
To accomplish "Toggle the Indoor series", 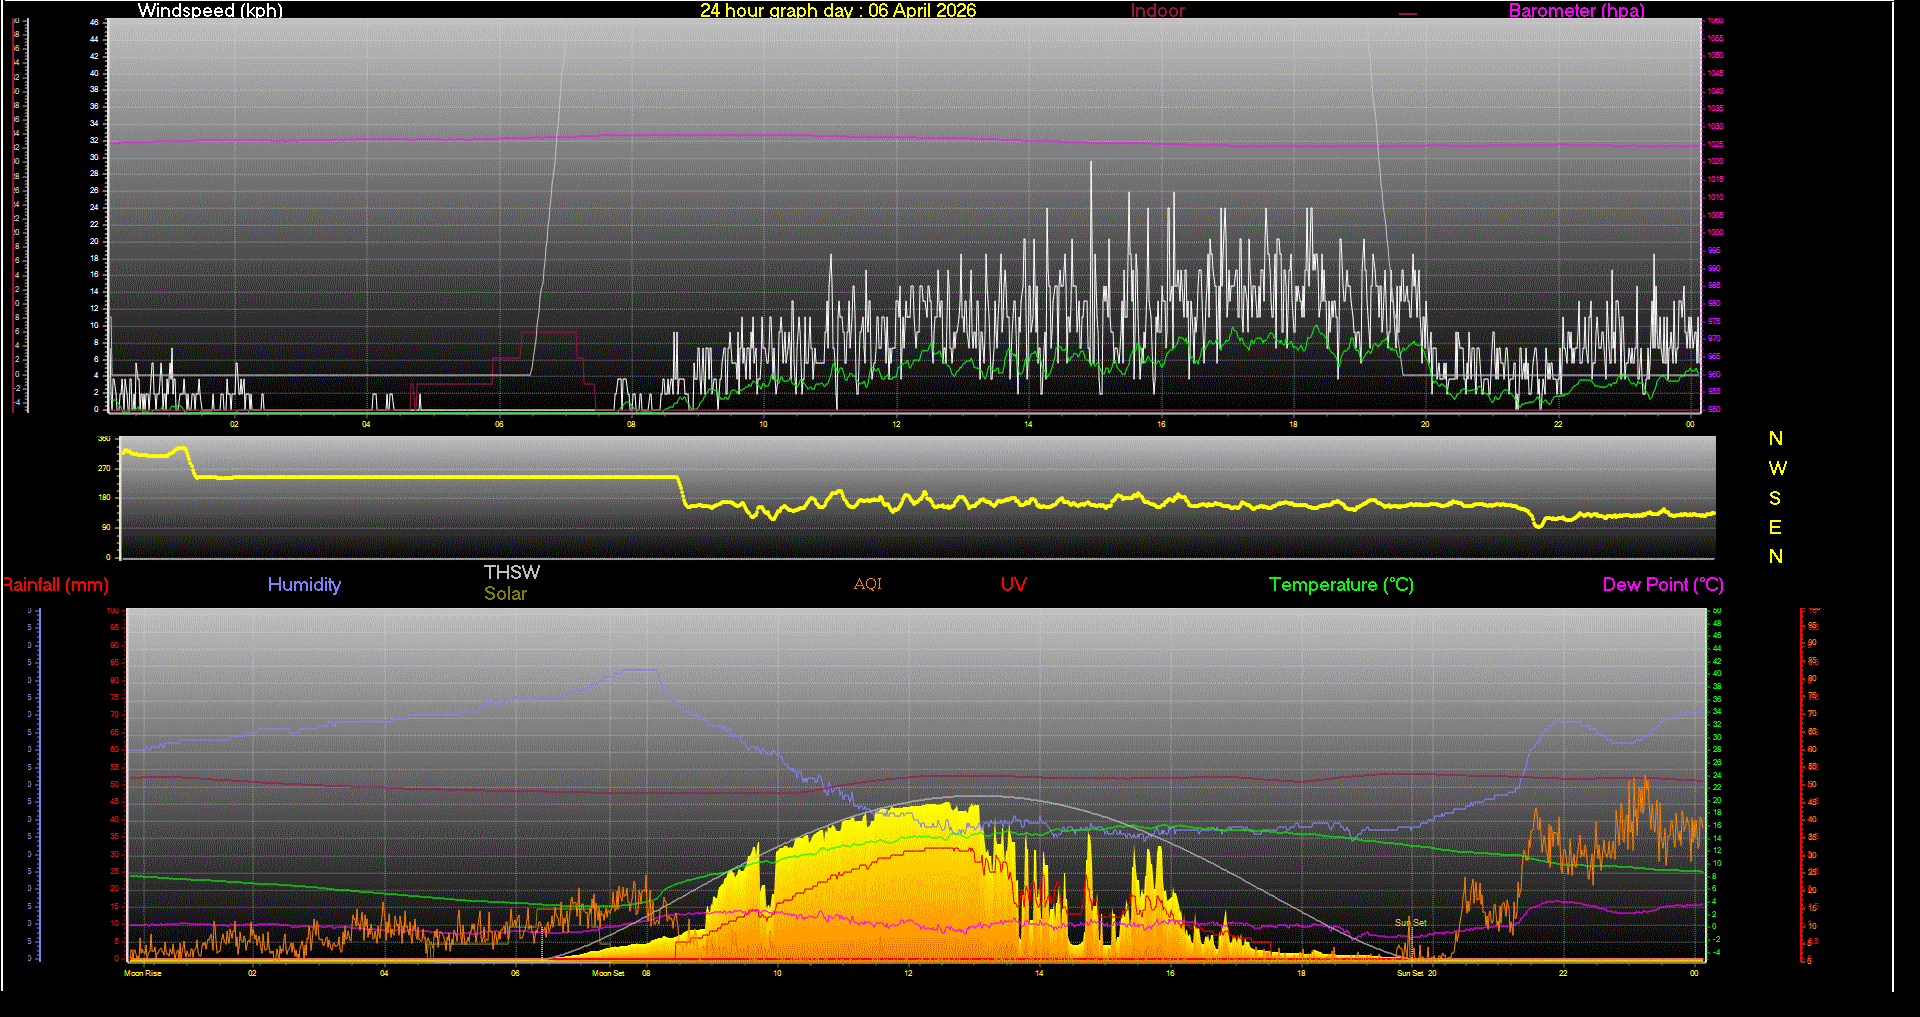I will (x=1157, y=11).
